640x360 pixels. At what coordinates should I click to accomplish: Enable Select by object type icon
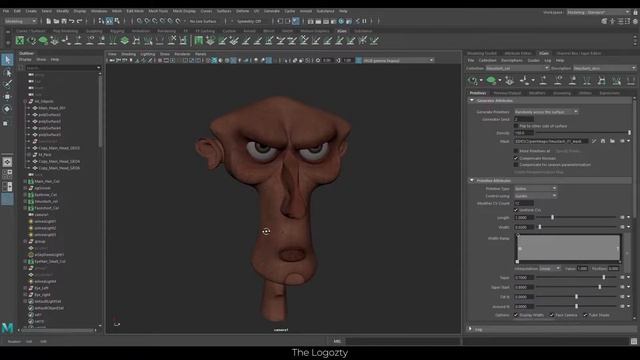109,21
